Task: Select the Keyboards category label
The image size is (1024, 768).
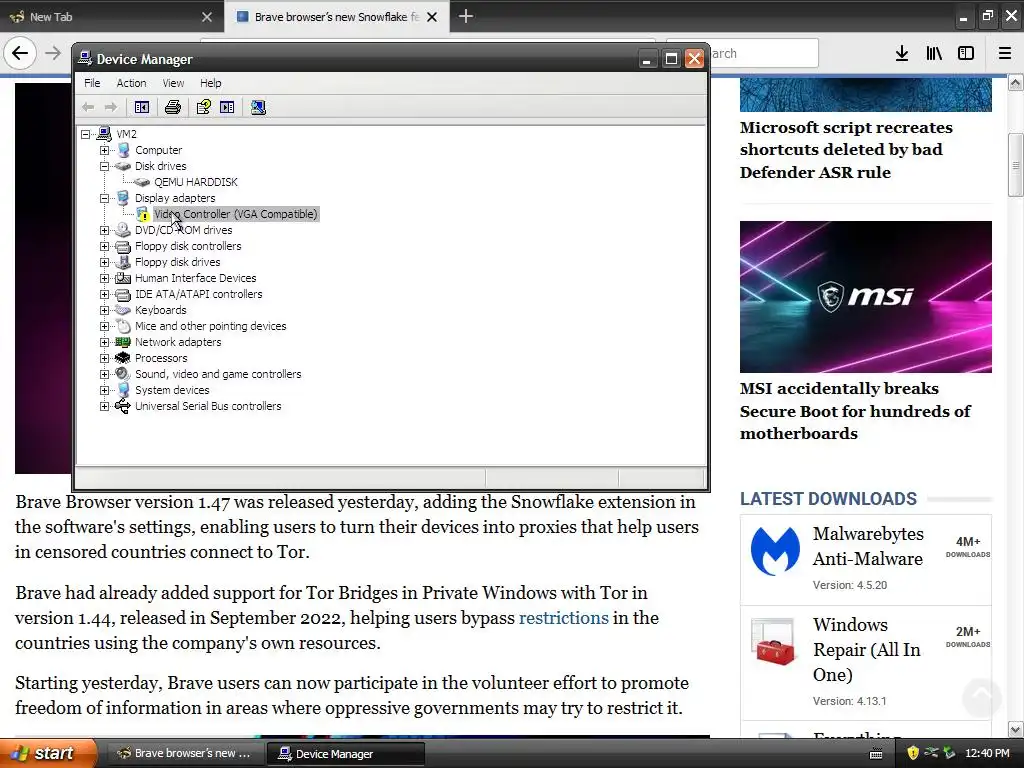Action: (x=161, y=310)
